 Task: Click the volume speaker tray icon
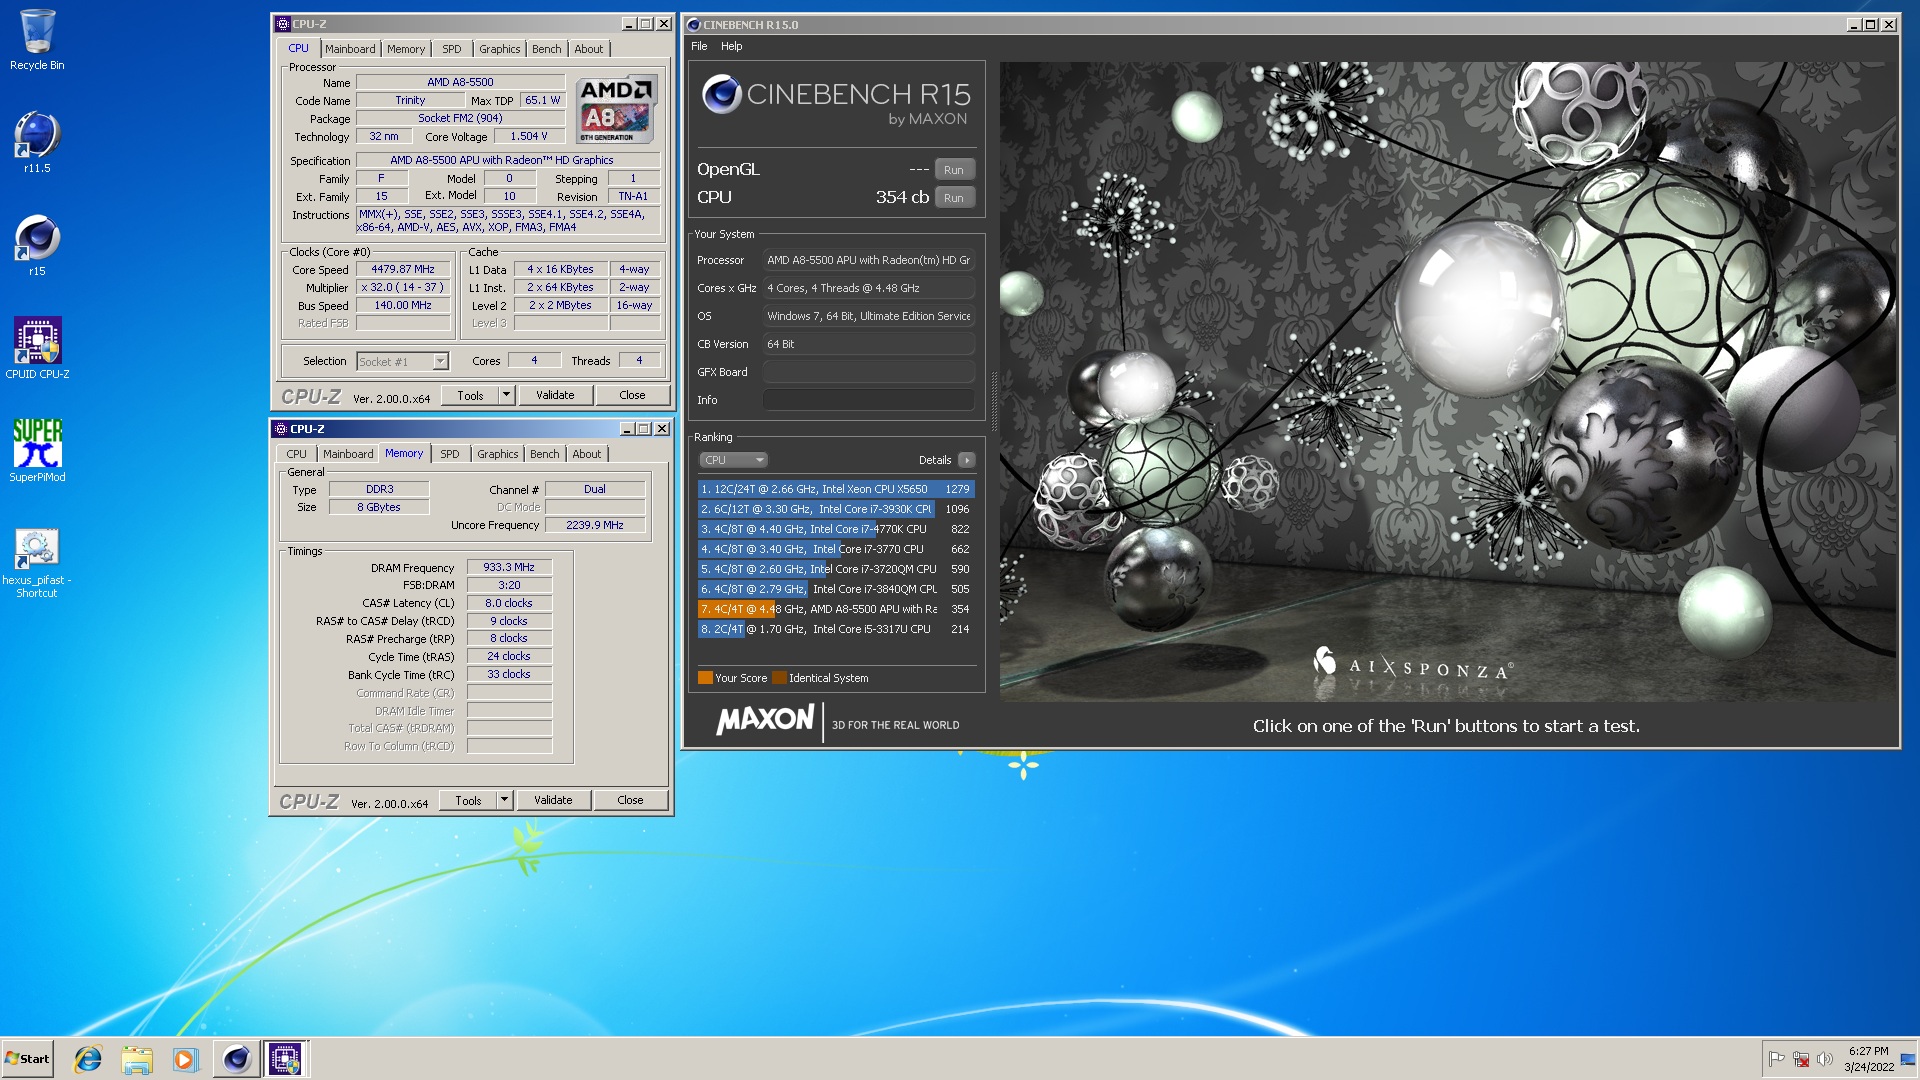[1825, 1059]
